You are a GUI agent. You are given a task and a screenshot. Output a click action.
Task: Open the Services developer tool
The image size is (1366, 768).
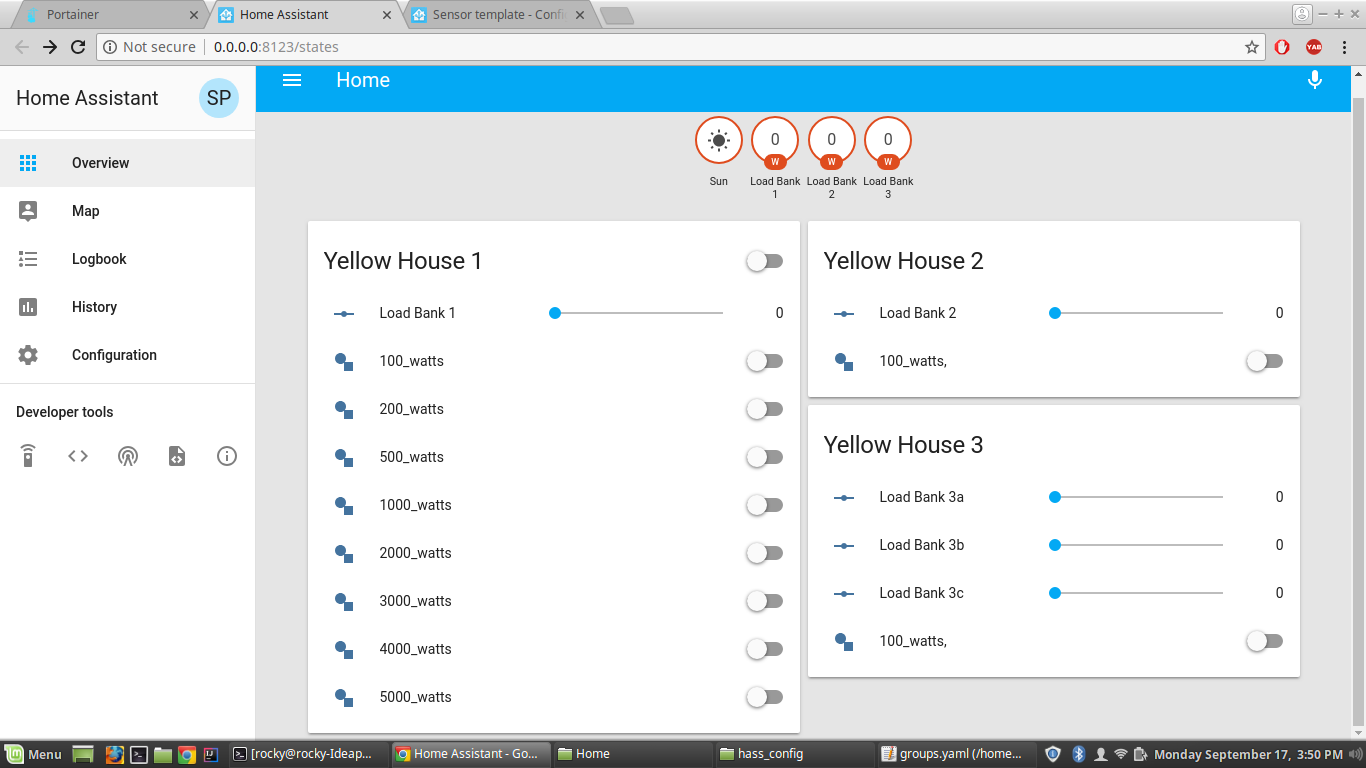(x=27, y=456)
